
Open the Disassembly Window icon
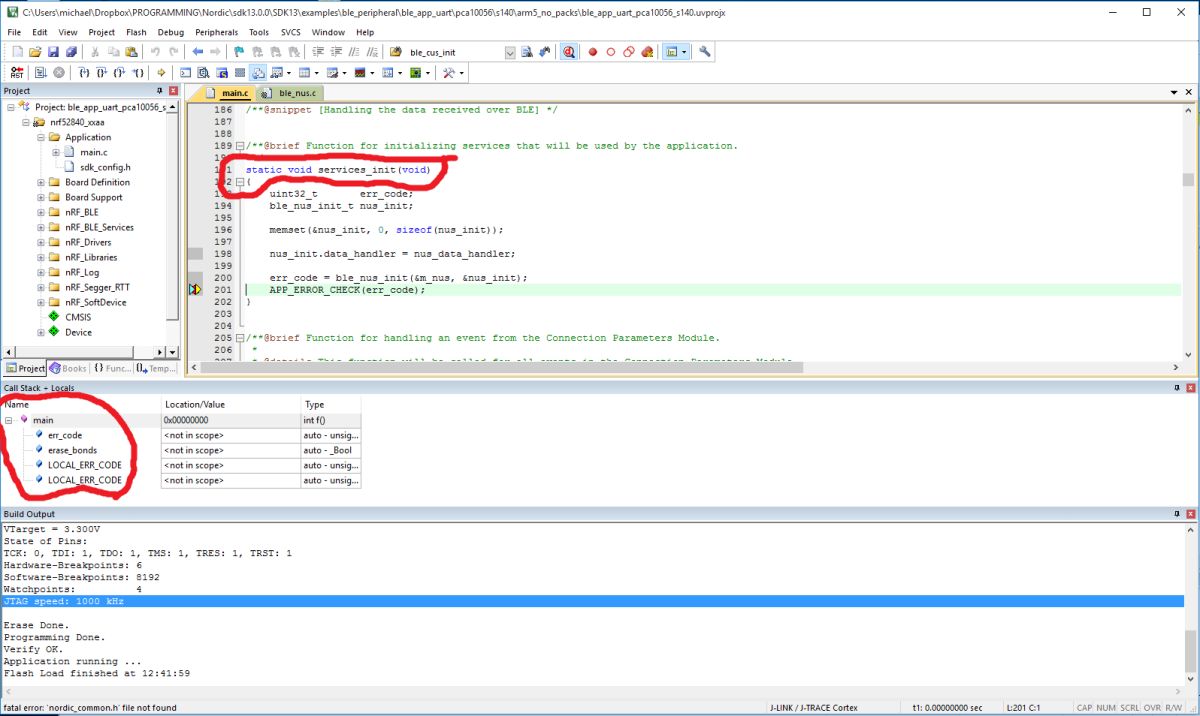click(x=203, y=73)
